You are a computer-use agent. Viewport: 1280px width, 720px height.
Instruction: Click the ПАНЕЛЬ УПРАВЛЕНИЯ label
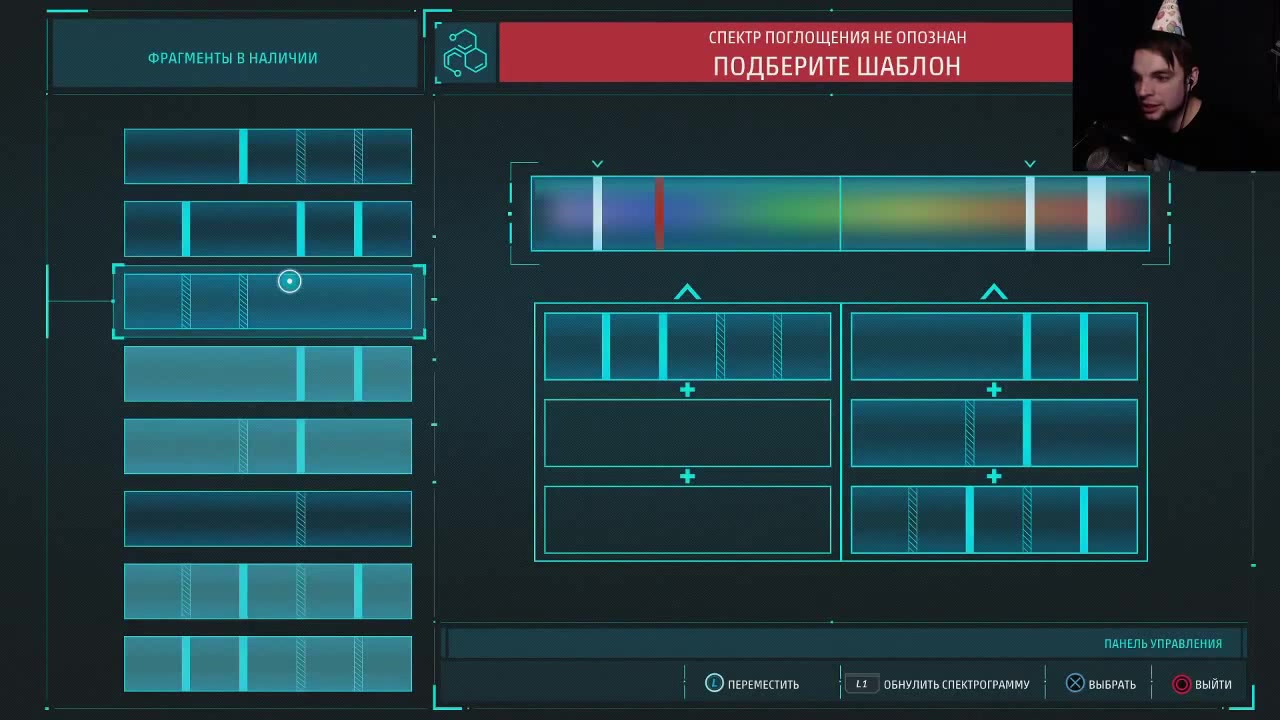coord(1162,644)
